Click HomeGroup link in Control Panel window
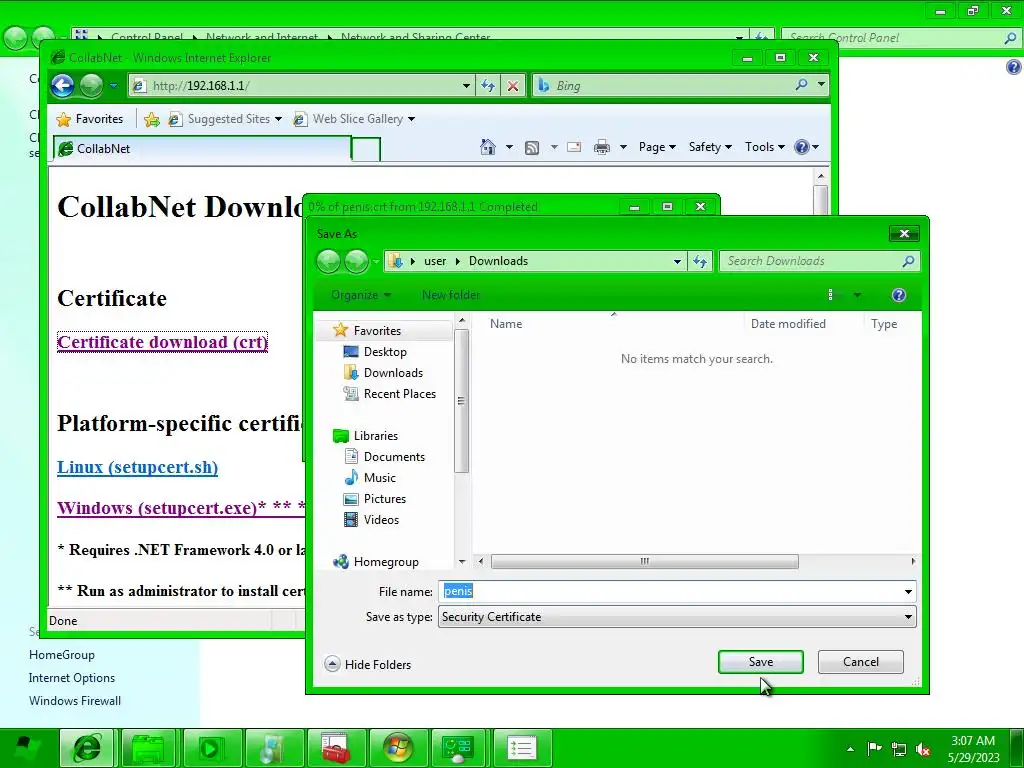 point(61,655)
